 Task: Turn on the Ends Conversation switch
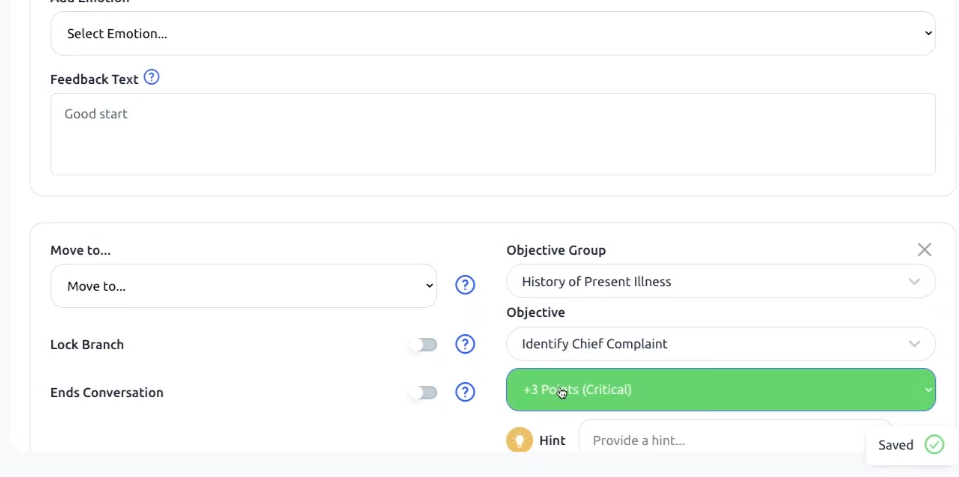pos(424,393)
